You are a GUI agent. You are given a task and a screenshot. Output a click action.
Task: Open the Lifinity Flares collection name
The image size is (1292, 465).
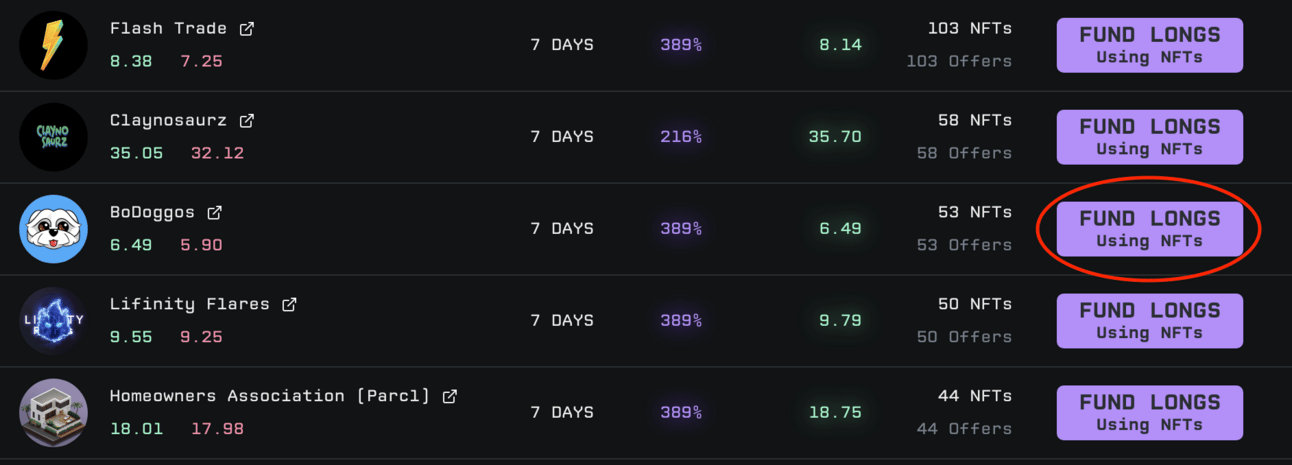pyautogui.click(x=189, y=304)
